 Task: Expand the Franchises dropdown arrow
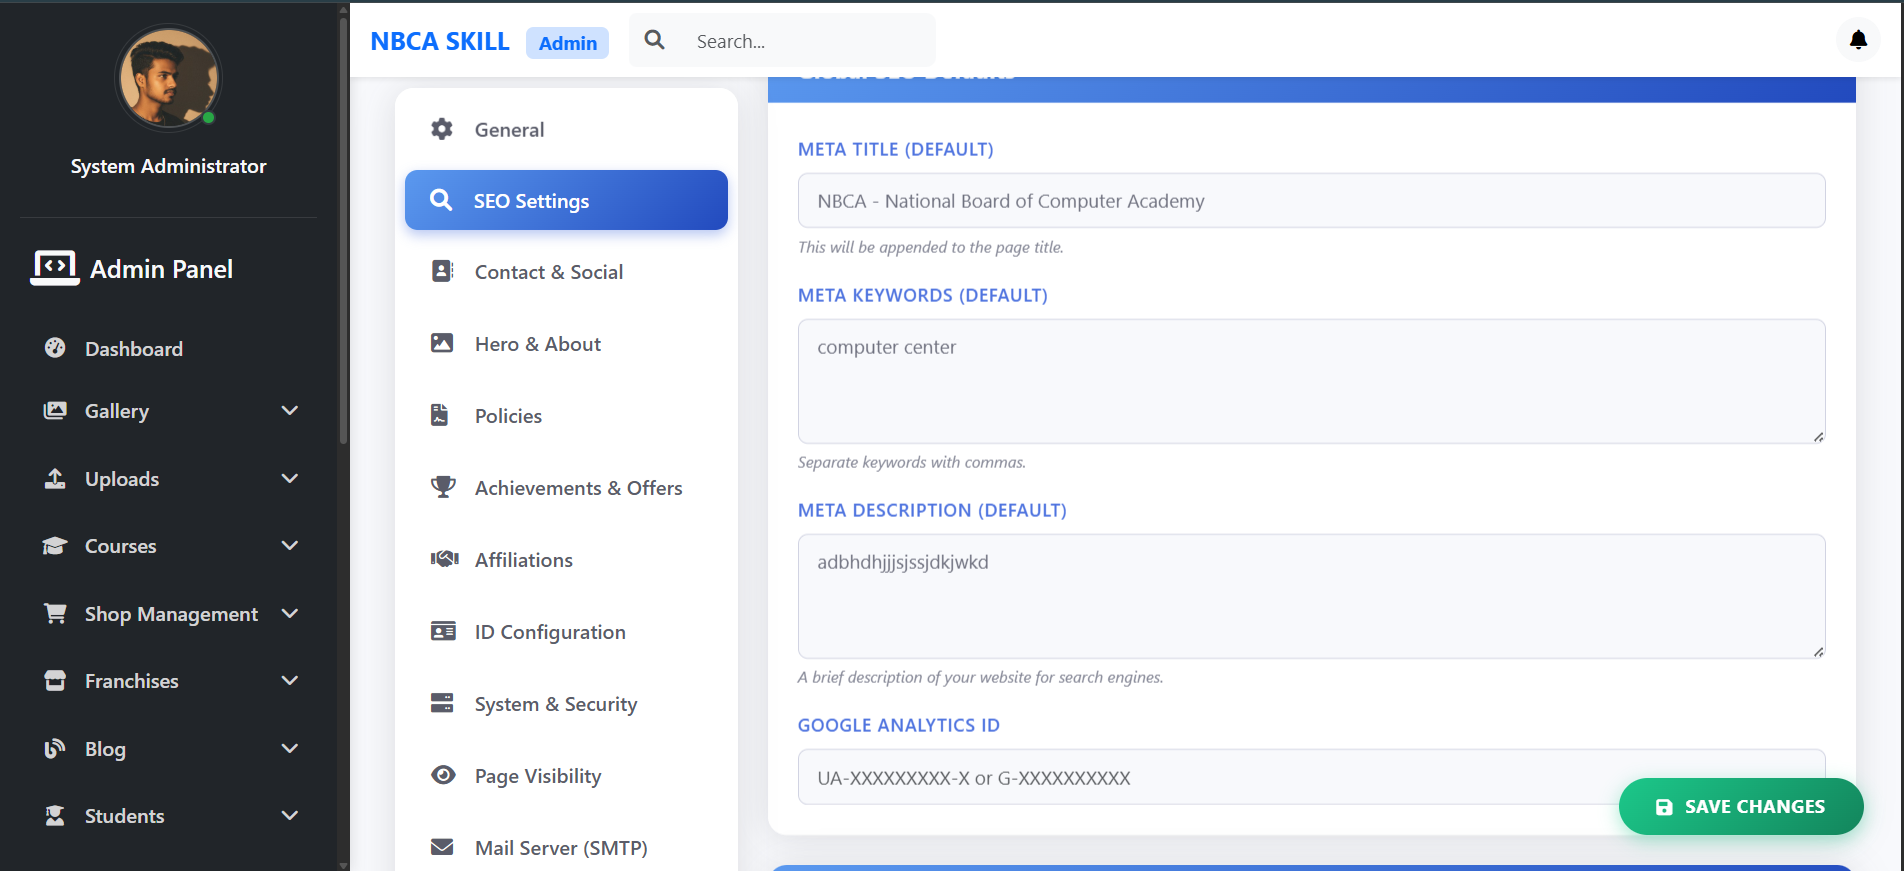pyautogui.click(x=290, y=681)
